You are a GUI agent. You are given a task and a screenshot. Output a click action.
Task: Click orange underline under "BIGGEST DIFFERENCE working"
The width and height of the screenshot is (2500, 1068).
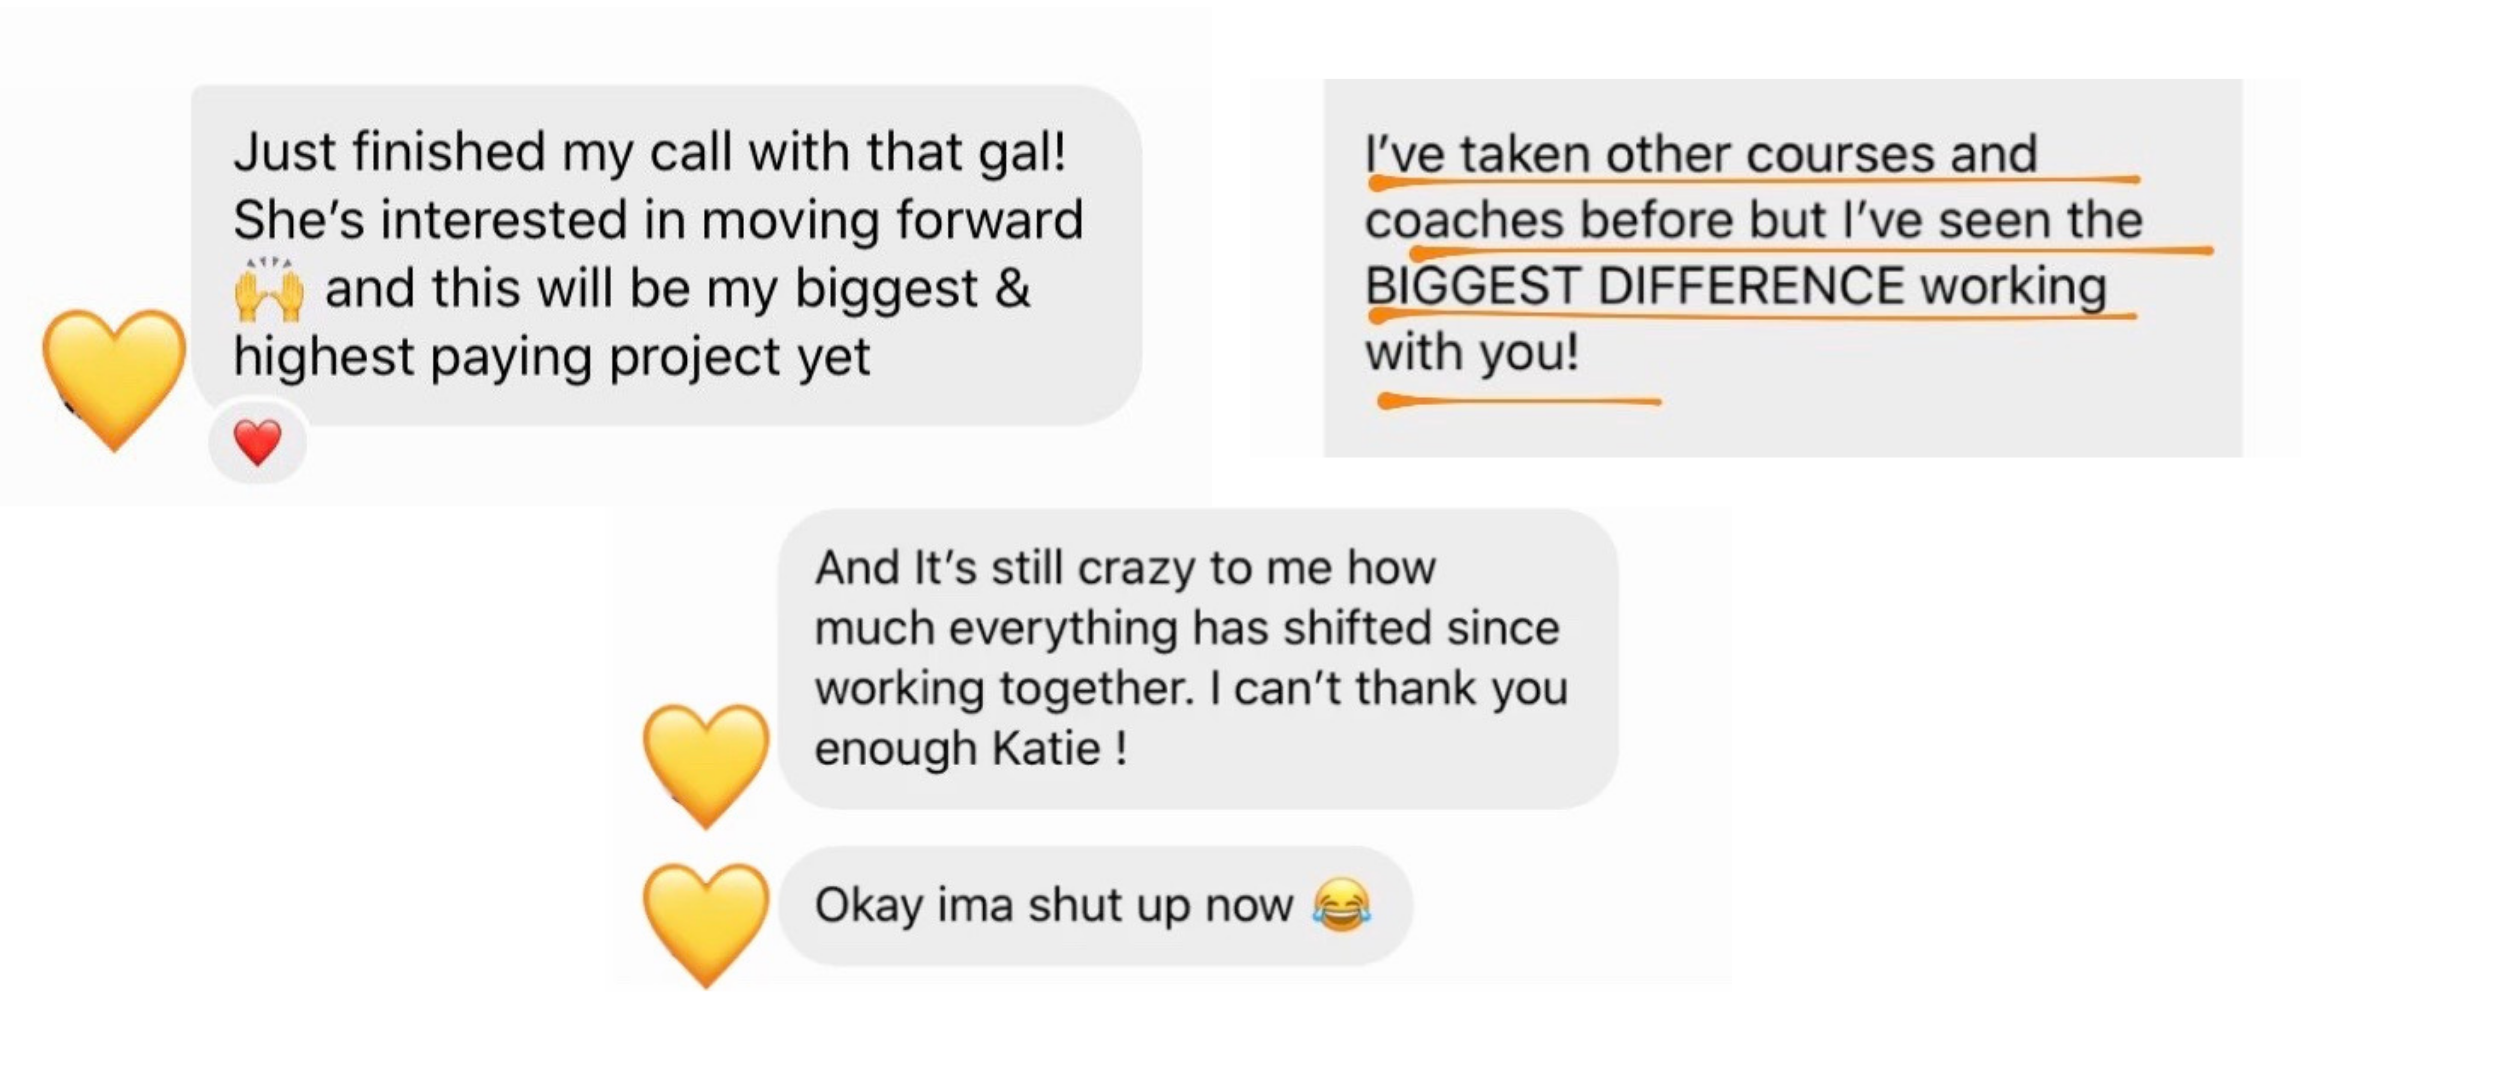(x=1752, y=316)
